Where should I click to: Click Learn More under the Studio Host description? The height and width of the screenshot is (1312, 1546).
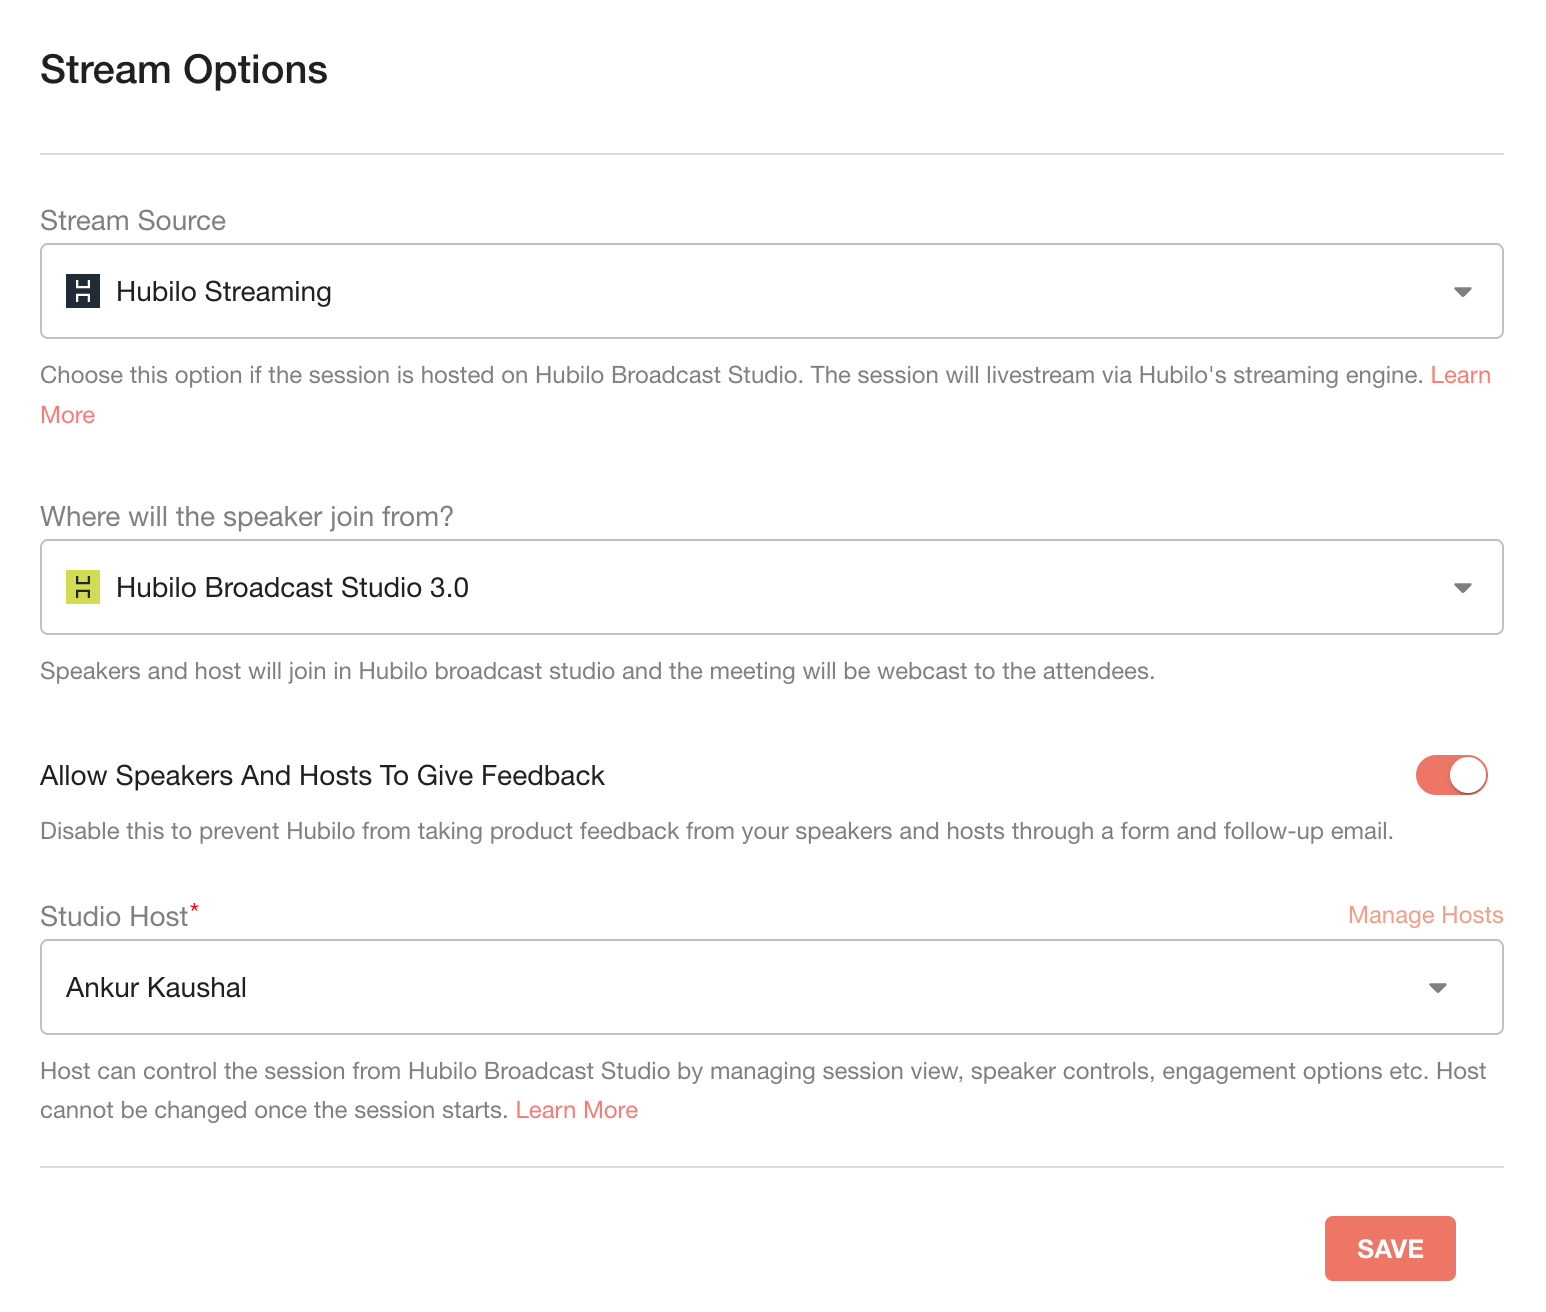coord(576,1110)
